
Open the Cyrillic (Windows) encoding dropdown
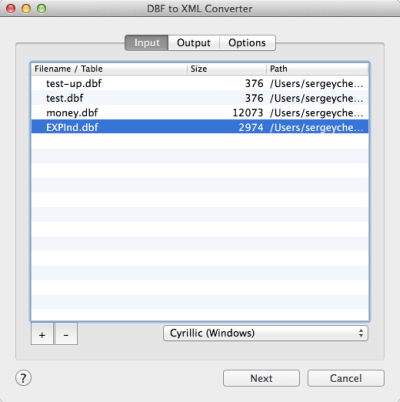(266, 333)
